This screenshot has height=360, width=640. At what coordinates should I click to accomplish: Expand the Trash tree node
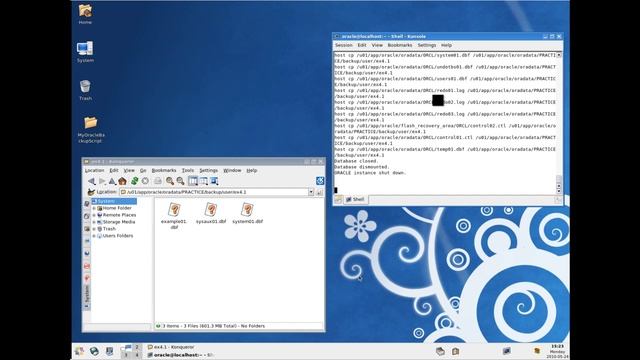click(x=94, y=229)
